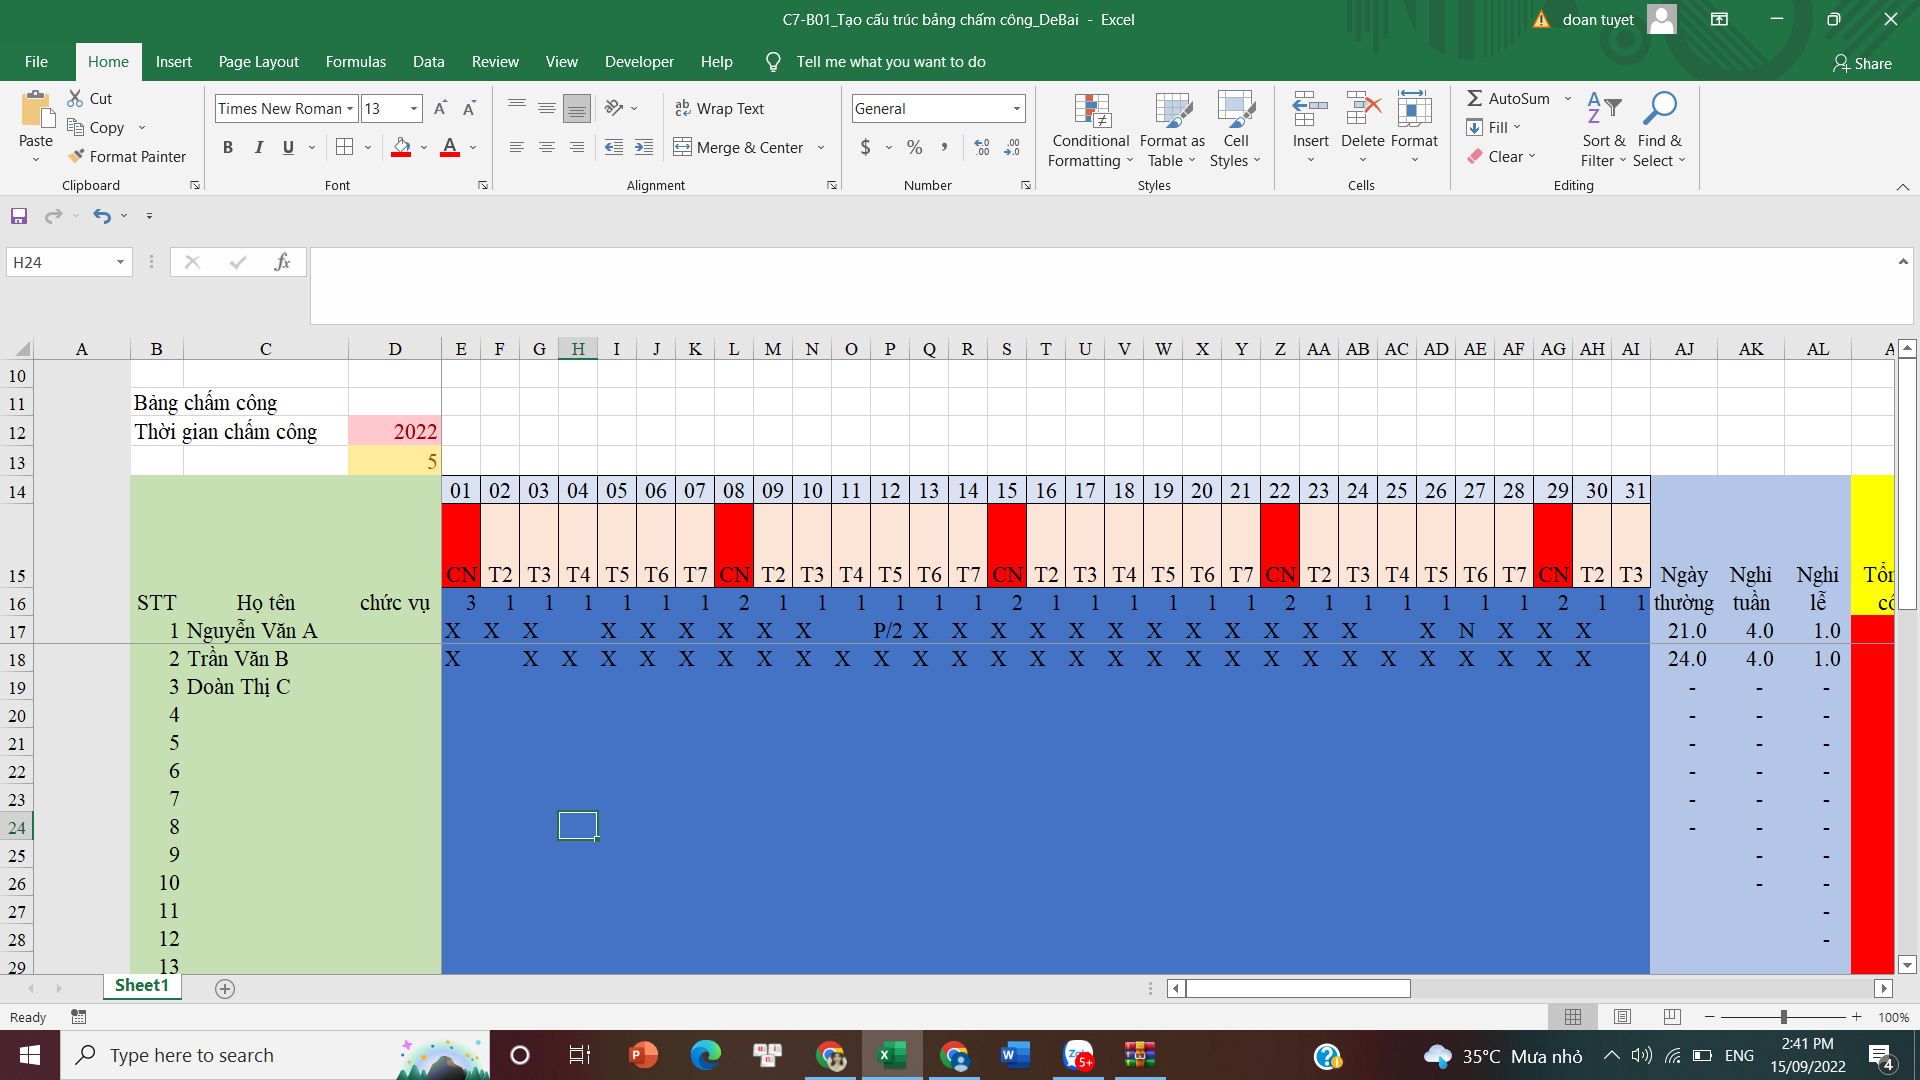Open the General number format dropdown

pyautogui.click(x=1017, y=108)
